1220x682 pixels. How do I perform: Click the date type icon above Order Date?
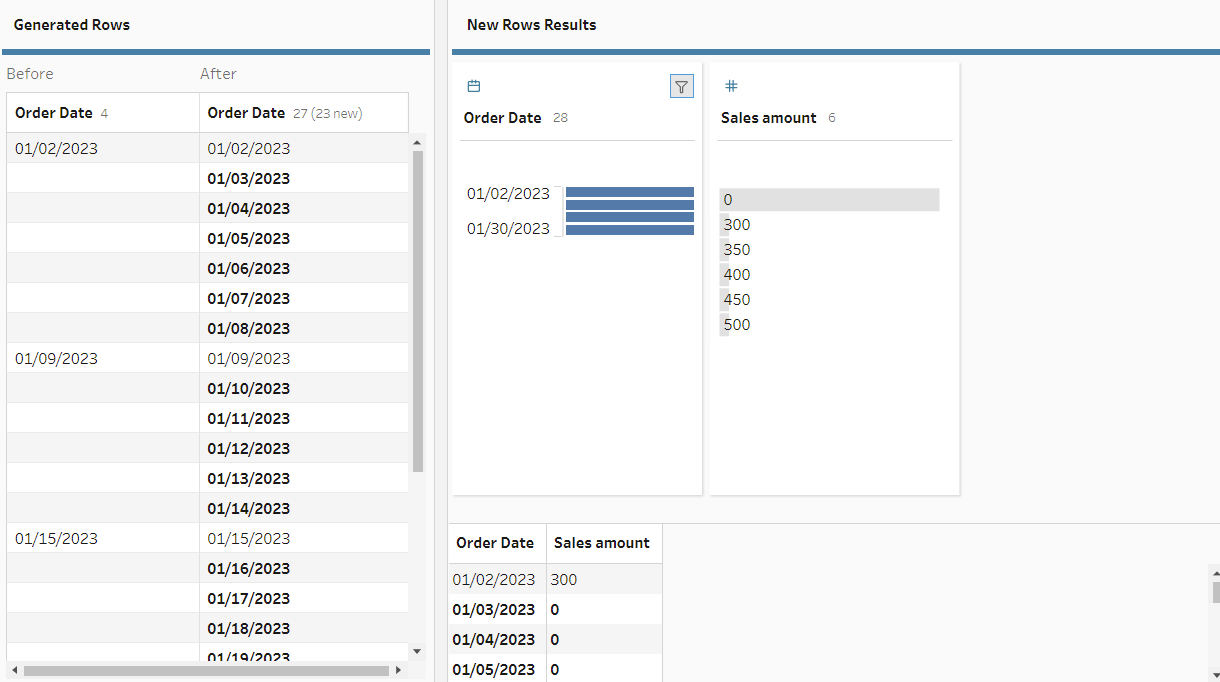click(474, 87)
